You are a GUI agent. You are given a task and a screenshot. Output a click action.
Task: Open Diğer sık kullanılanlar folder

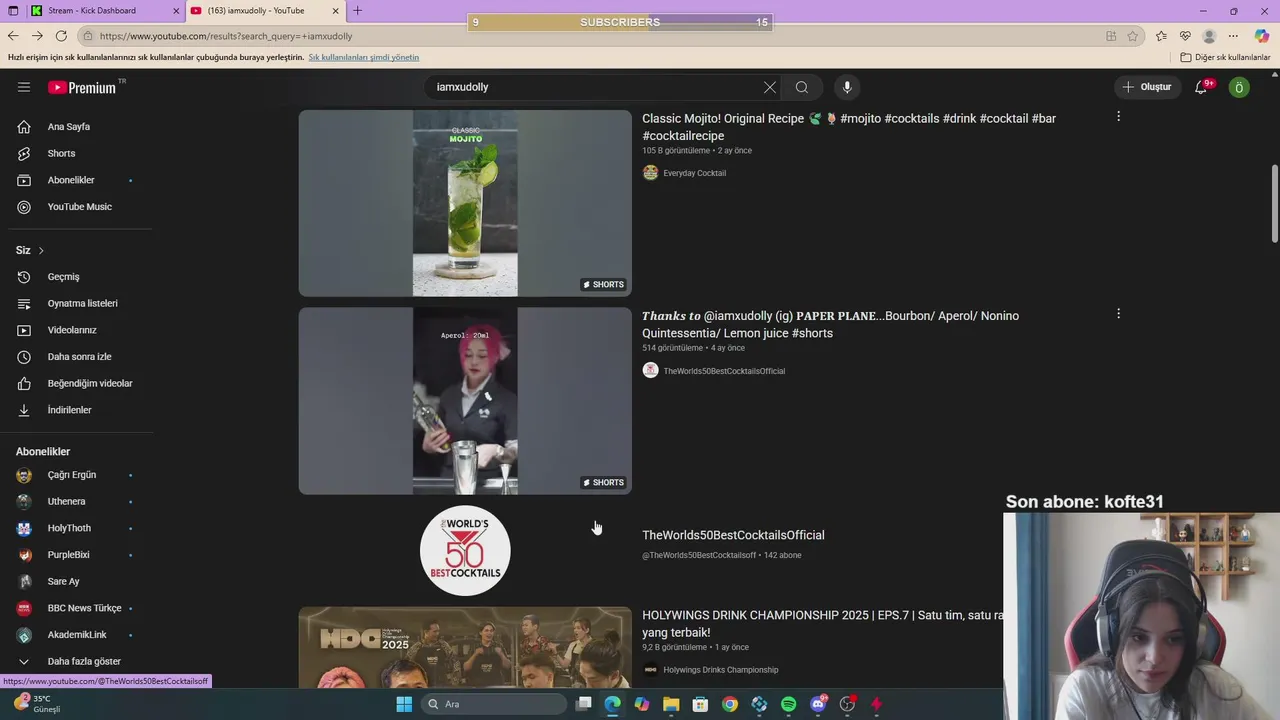[x=1225, y=57]
